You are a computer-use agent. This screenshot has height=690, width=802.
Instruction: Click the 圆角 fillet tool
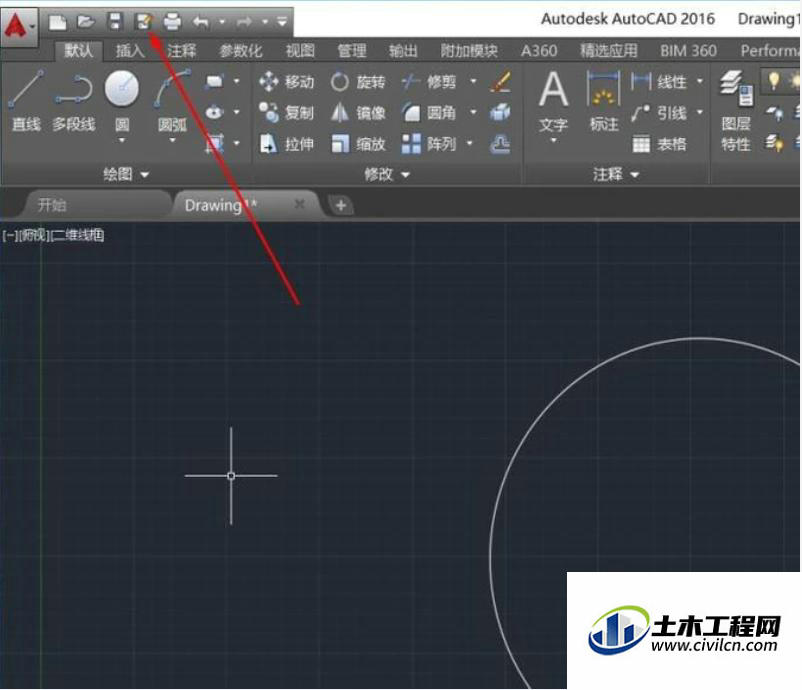pyautogui.click(x=429, y=113)
